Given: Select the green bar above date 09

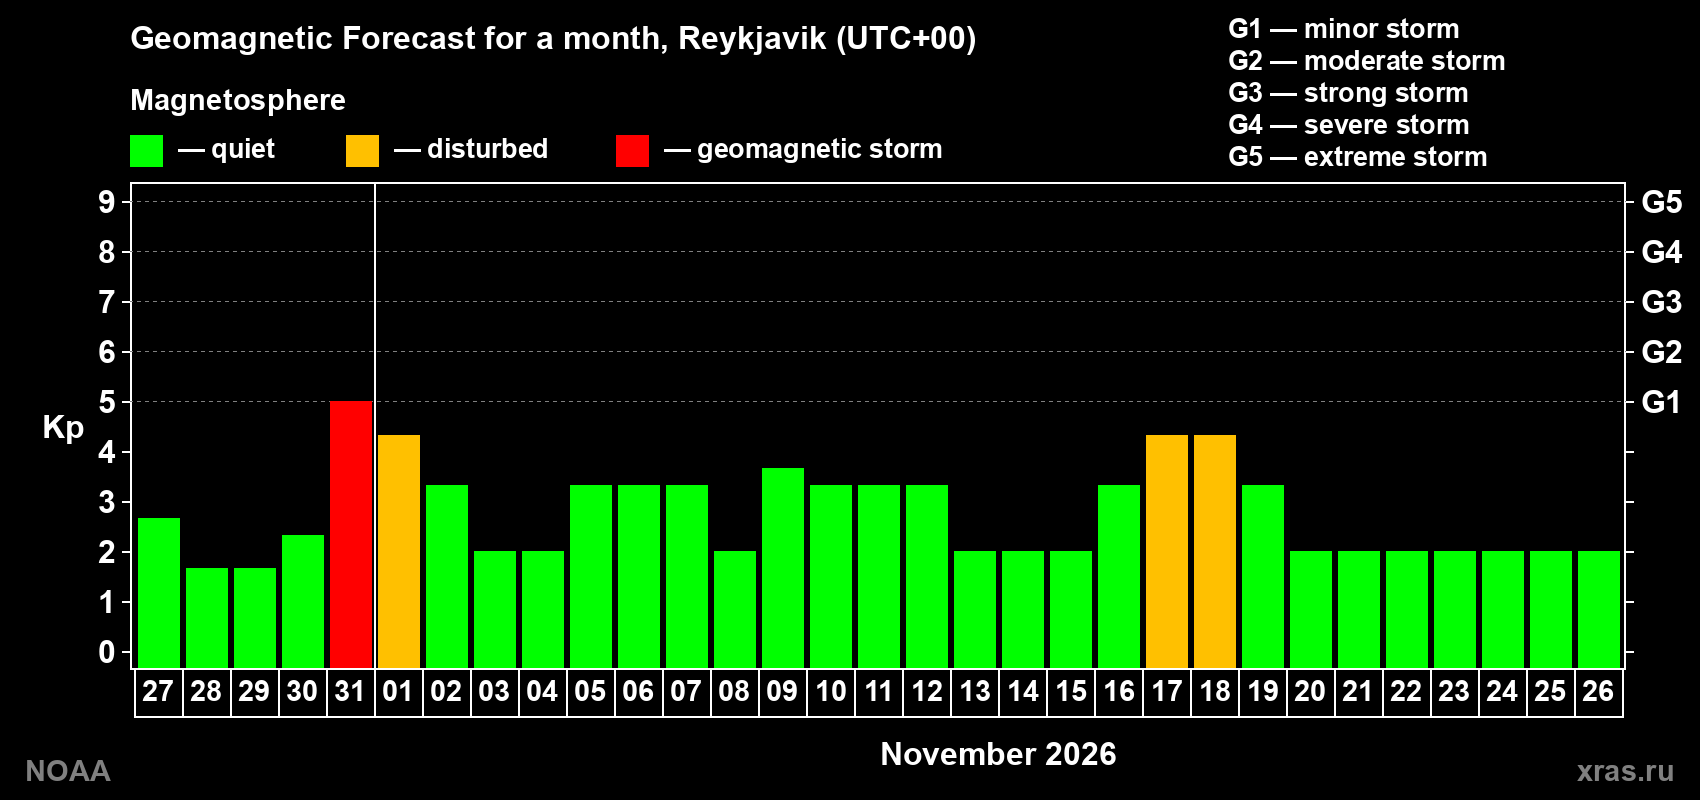Looking at the screenshot, I should point(783,568).
